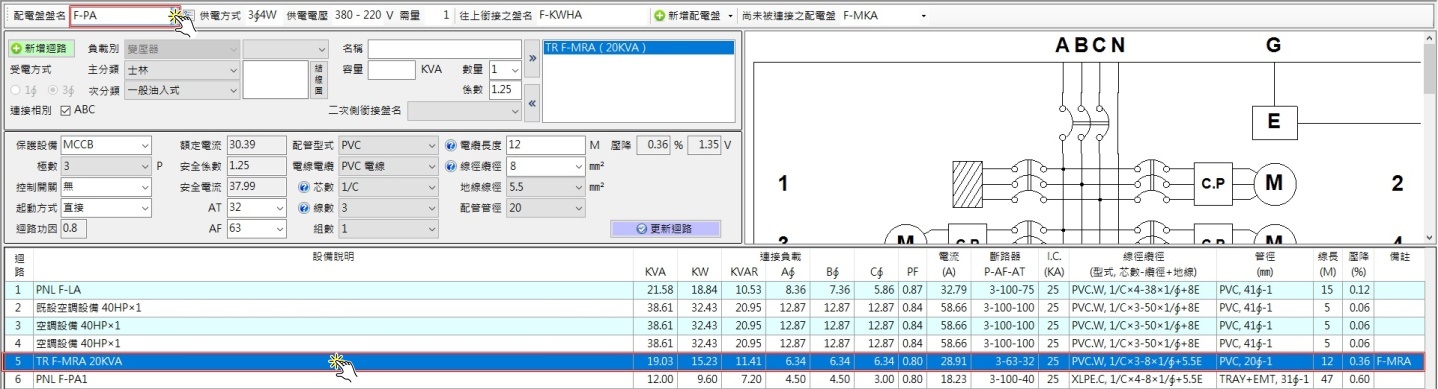Image resolution: width=1438 pixels, height=389 pixels.
Task: Click the help icon beside 線徑纜徑
Action: 450,166
